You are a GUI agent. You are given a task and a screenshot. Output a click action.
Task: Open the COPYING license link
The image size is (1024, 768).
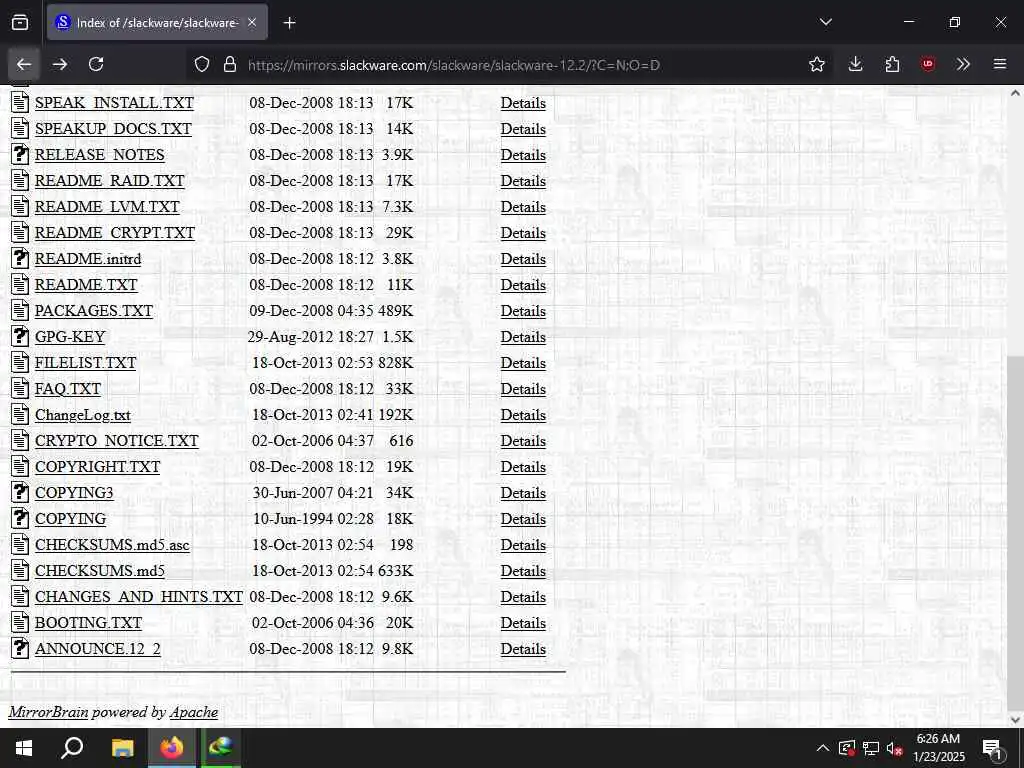click(x=70, y=519)
